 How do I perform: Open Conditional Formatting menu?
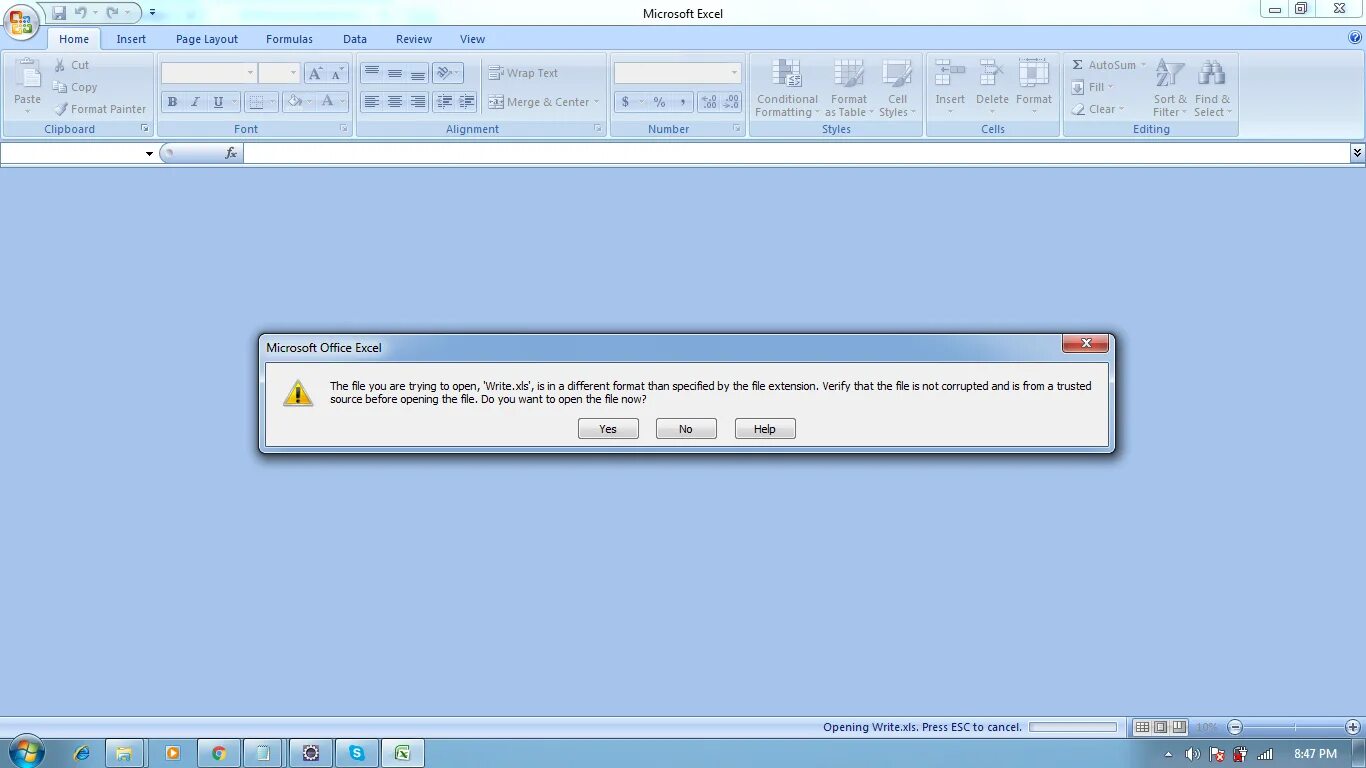tap(787, 88)
